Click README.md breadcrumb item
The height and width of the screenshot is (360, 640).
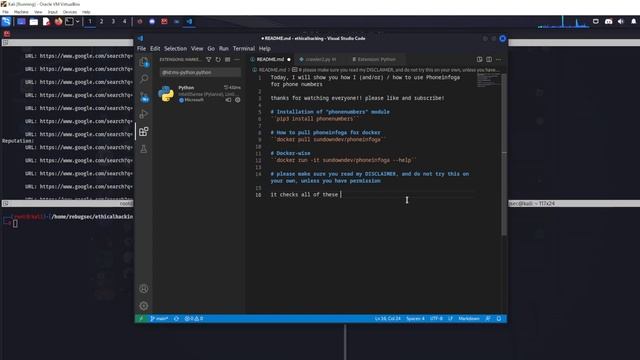click(272, 70)
